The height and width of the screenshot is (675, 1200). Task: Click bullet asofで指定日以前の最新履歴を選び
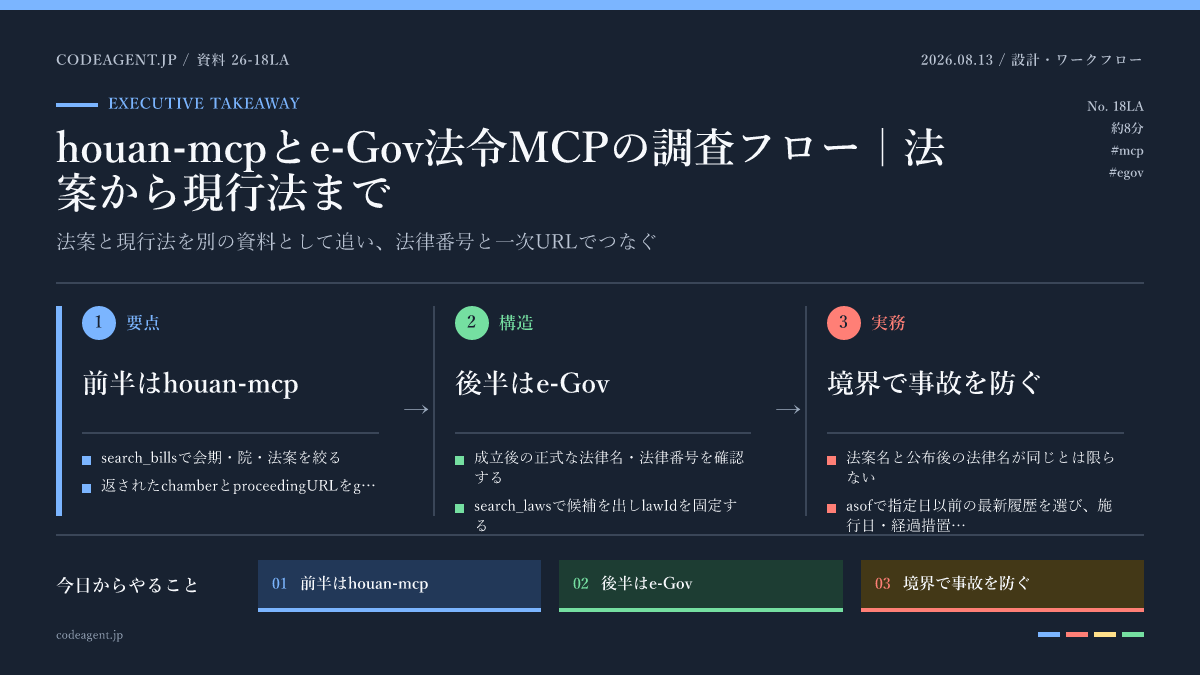tap(979, 515)
